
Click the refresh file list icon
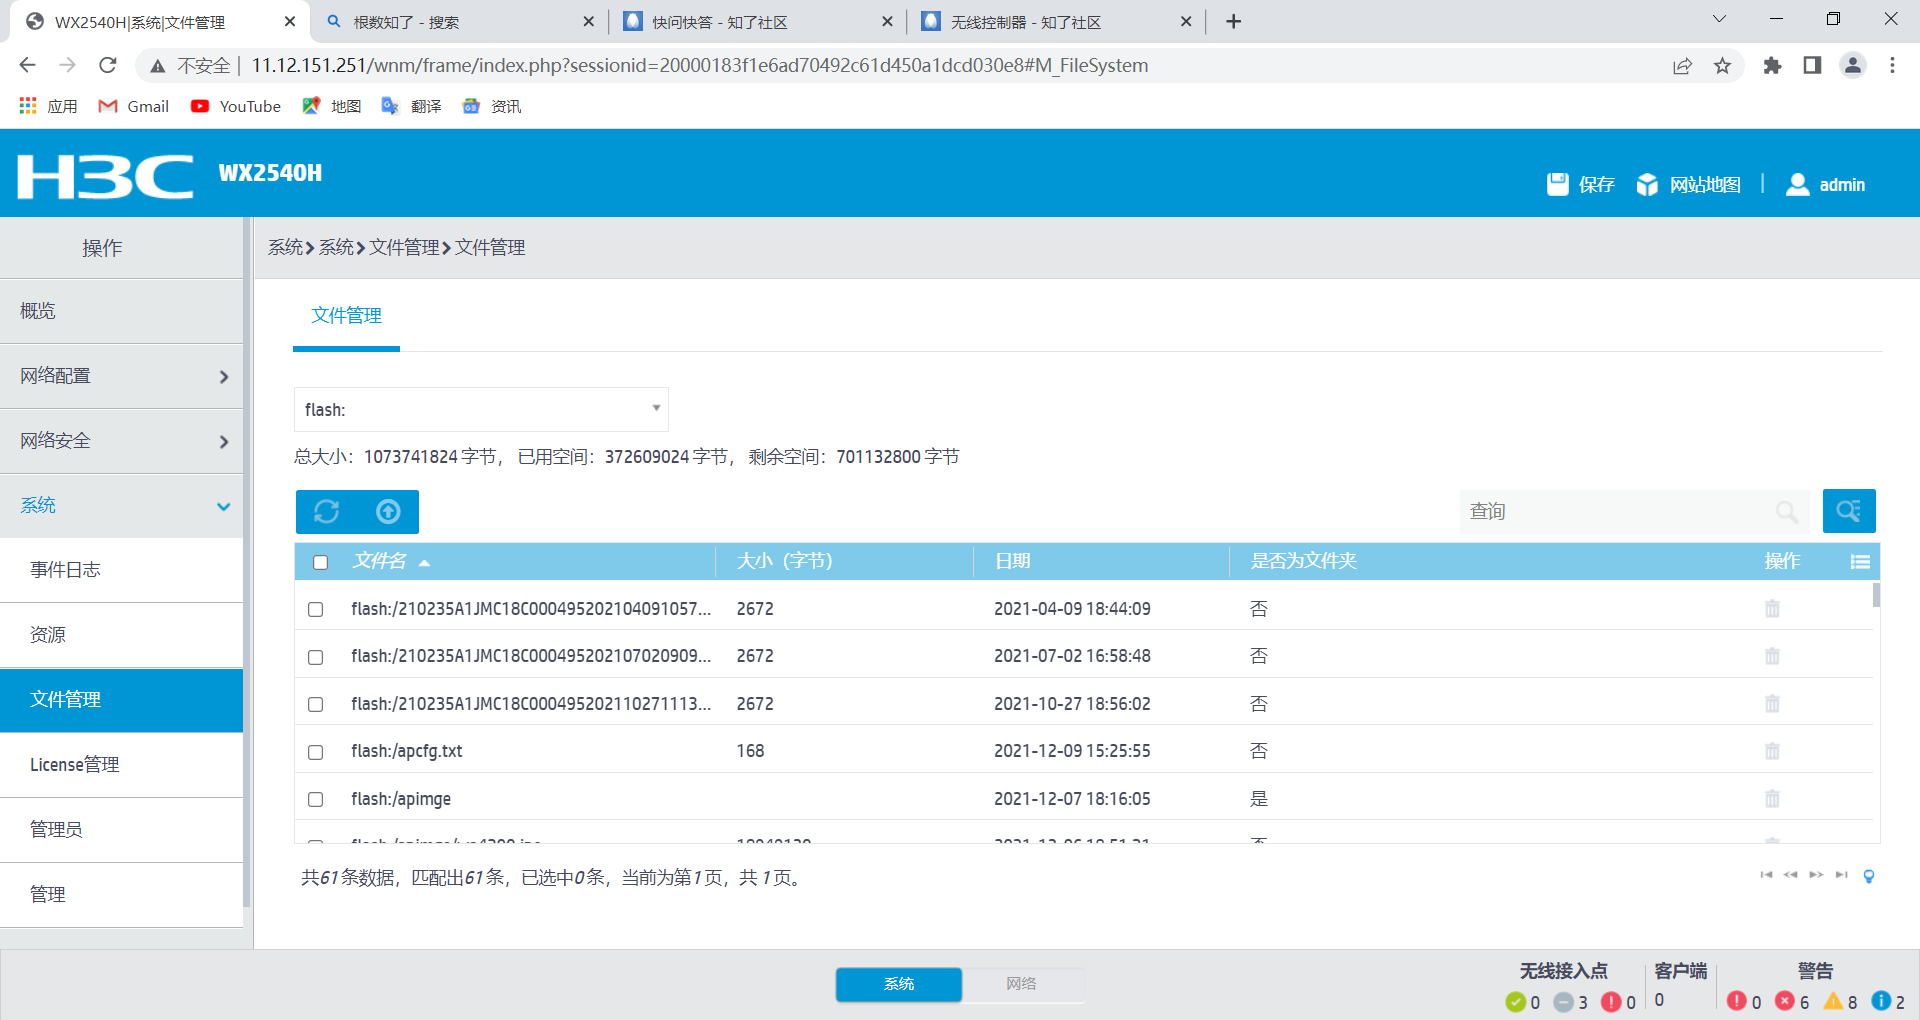pos(327,512)
